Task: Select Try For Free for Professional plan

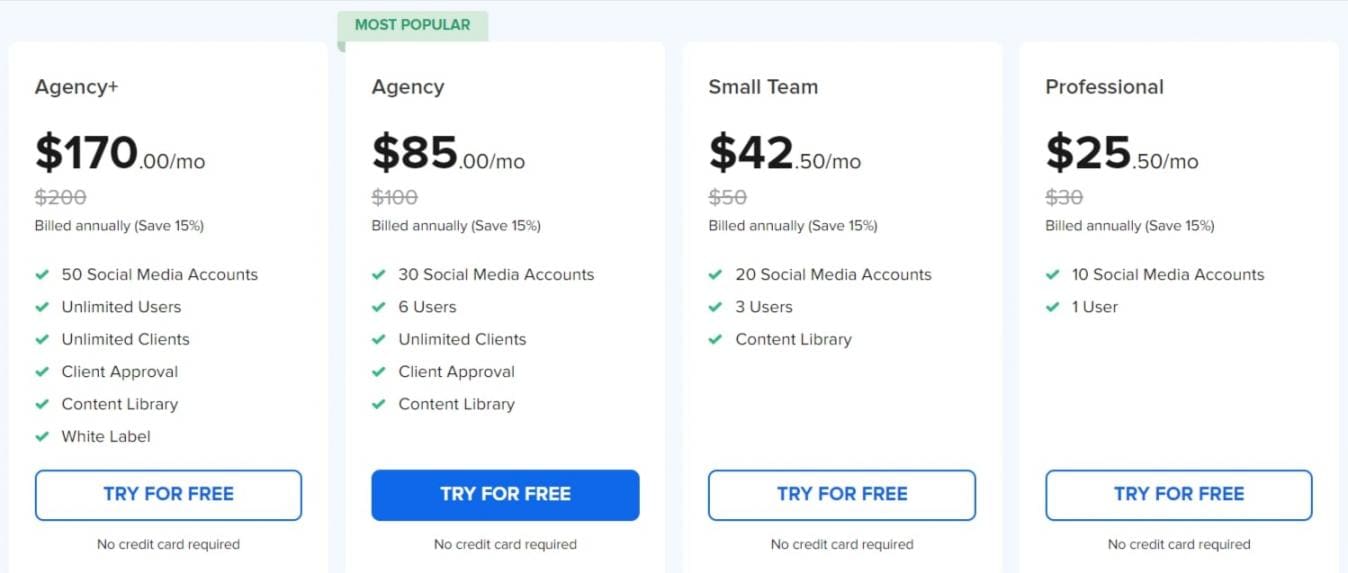Action: (1179, 494)
